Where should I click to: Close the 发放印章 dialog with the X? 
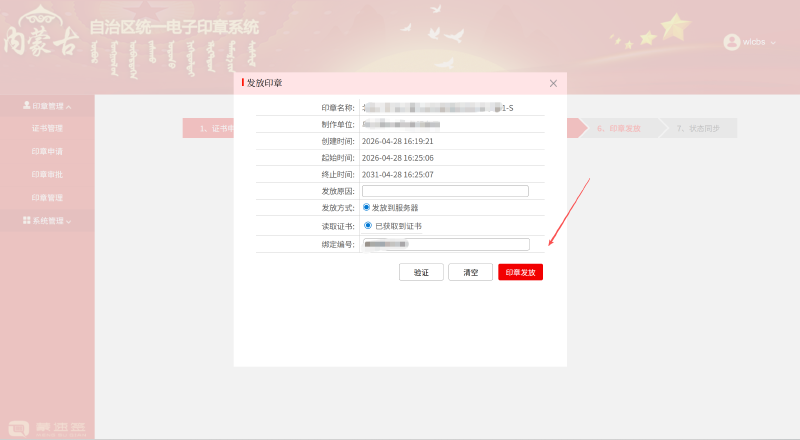point(553,83)
